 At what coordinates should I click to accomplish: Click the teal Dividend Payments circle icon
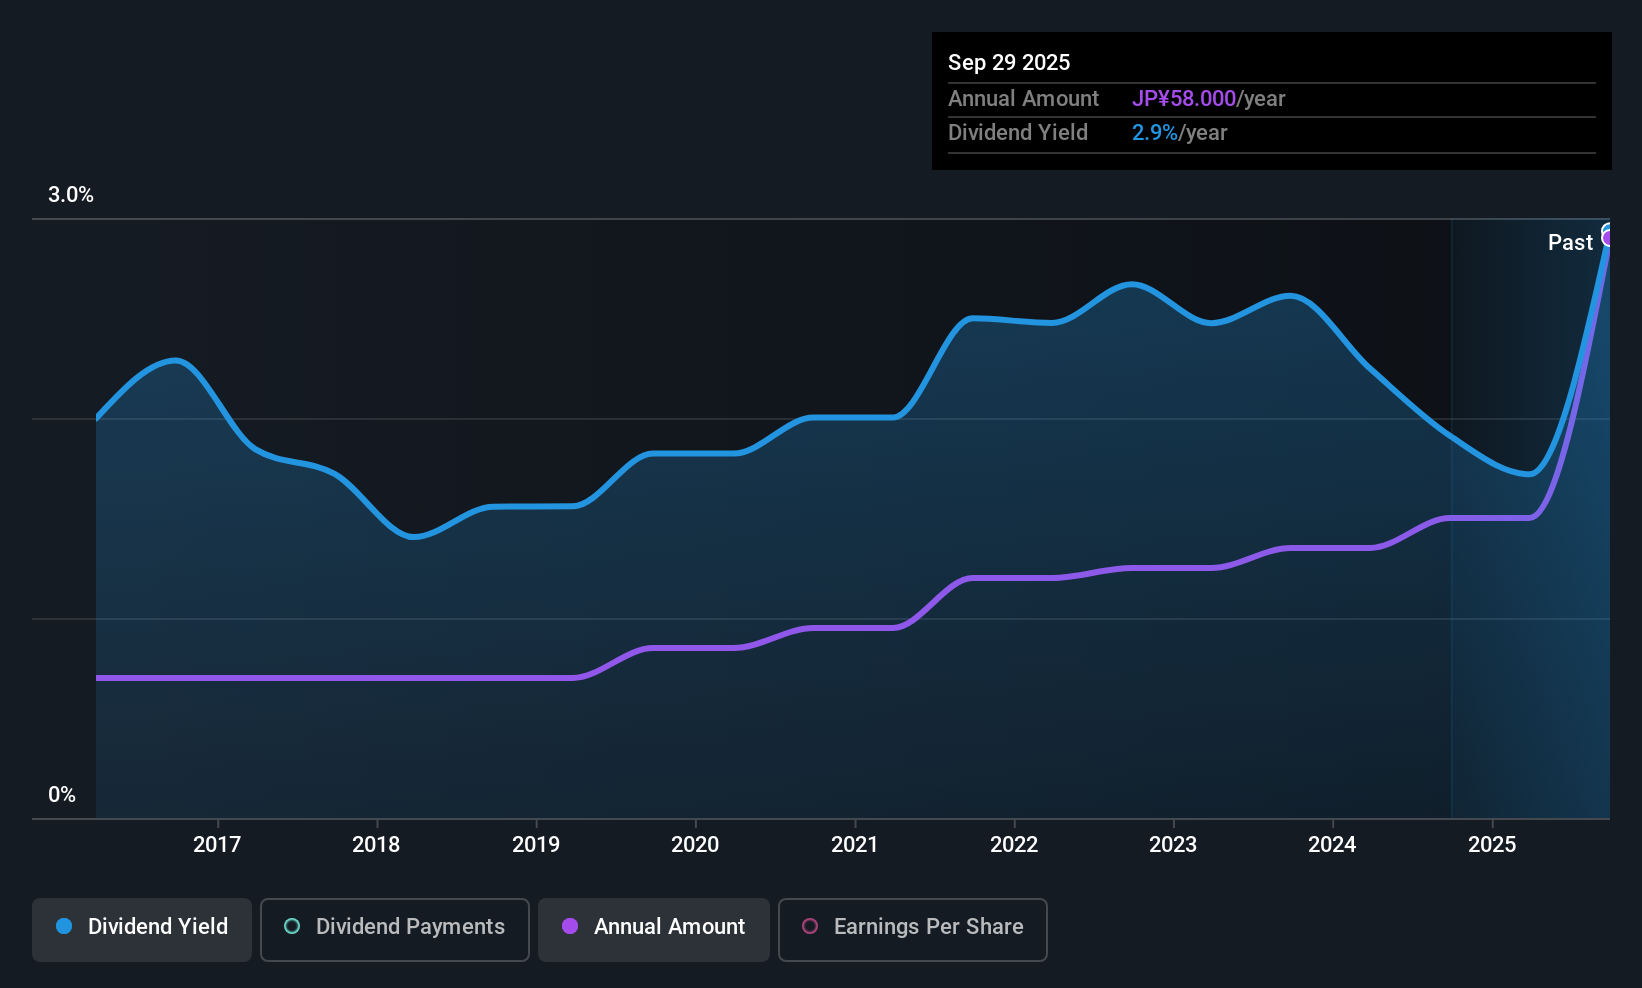(292, 926)
